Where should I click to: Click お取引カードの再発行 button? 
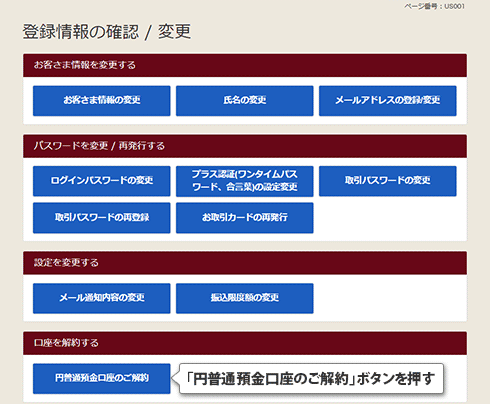(x=245, y=218)
